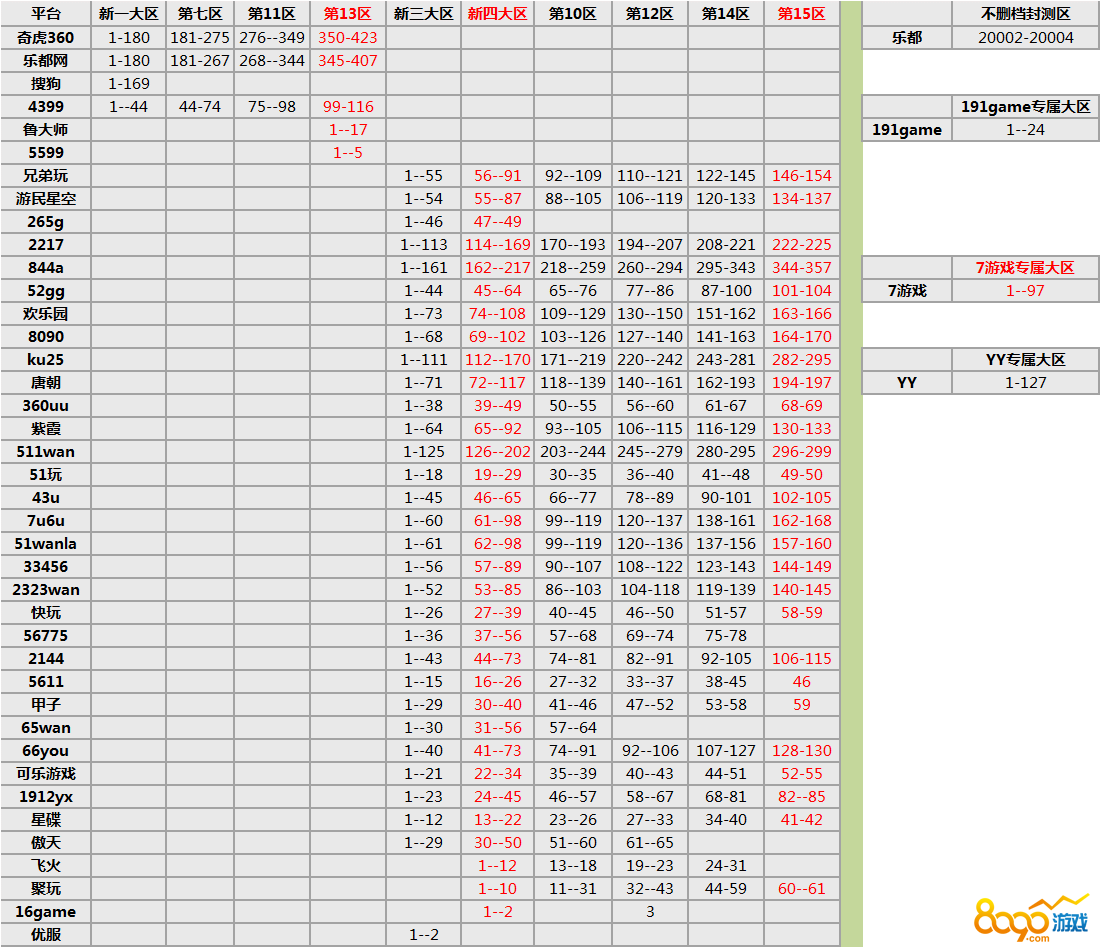Image resolution: width=1100 pixels, height=947 pixels.
Task: Click the 游民星空 row label
Action: 46,199
